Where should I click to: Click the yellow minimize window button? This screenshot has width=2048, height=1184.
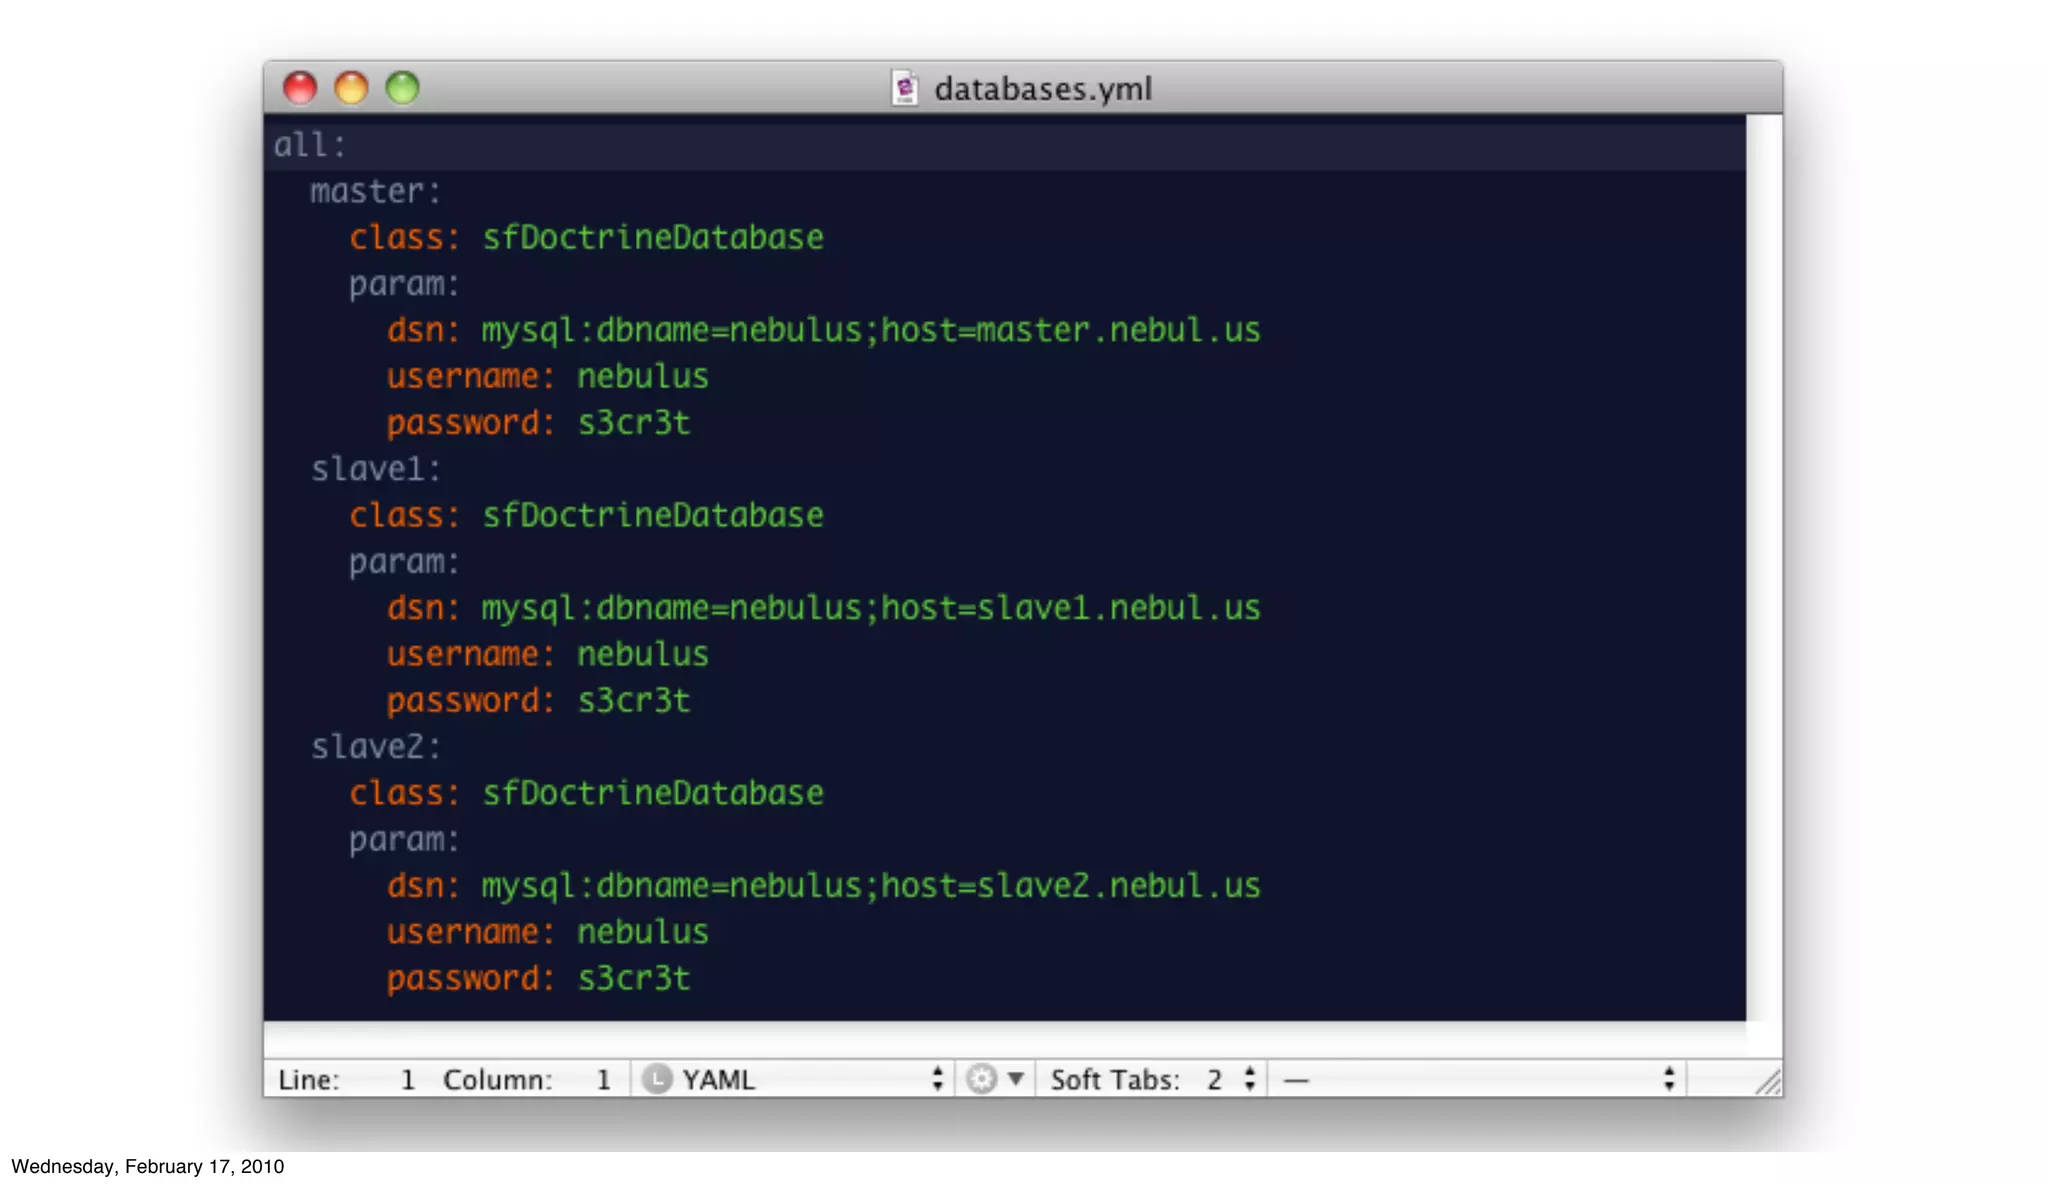point(351,88)
